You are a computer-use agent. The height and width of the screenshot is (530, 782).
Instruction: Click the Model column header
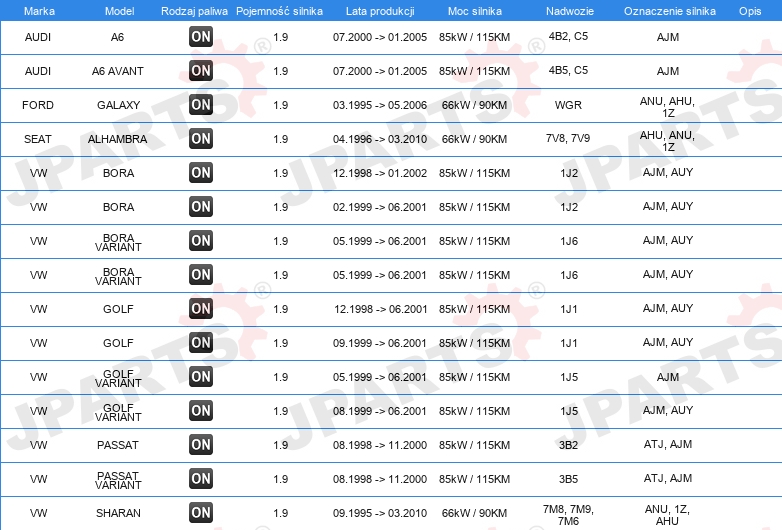click(x=119, y=11)
